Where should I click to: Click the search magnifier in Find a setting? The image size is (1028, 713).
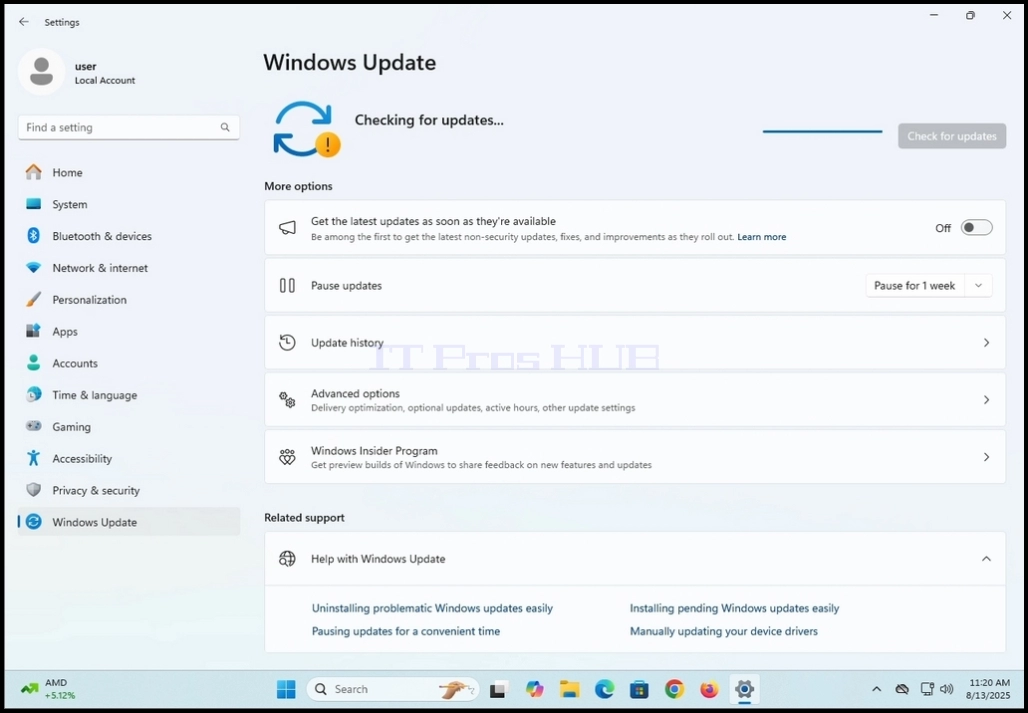[225, 127]
